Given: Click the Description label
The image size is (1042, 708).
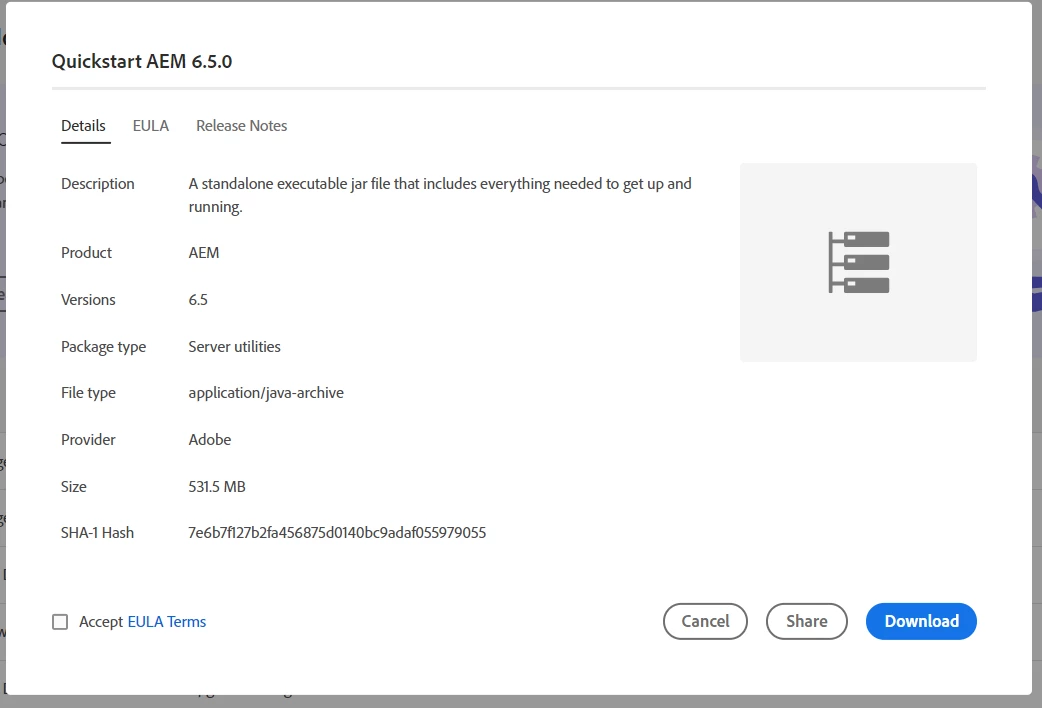Looking at the screenshot, I should tap(98, 183).
